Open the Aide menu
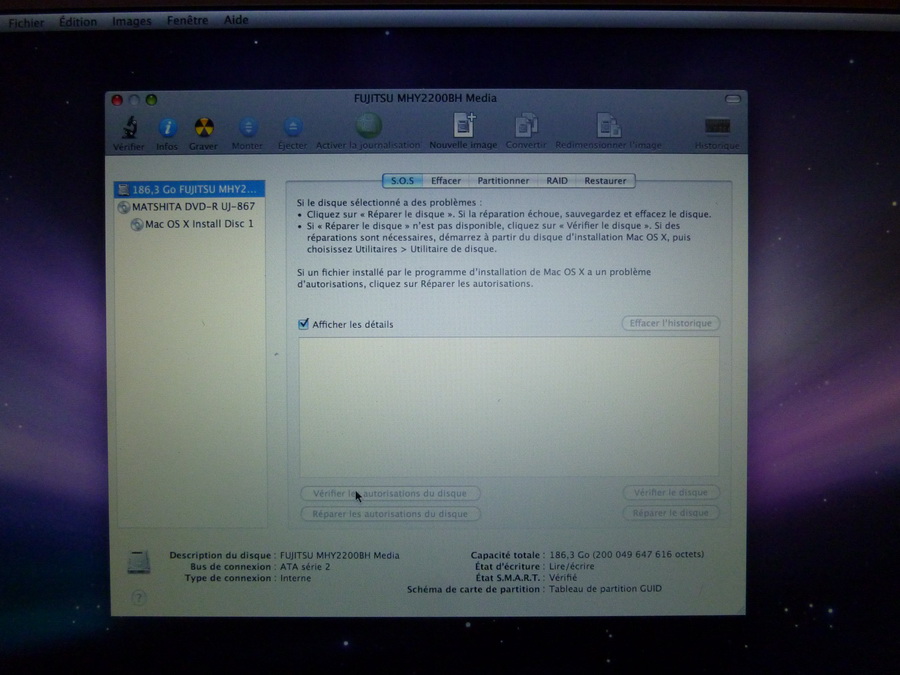Image resolution: width=900 pixels, height=675 pixels. point(236,20)
